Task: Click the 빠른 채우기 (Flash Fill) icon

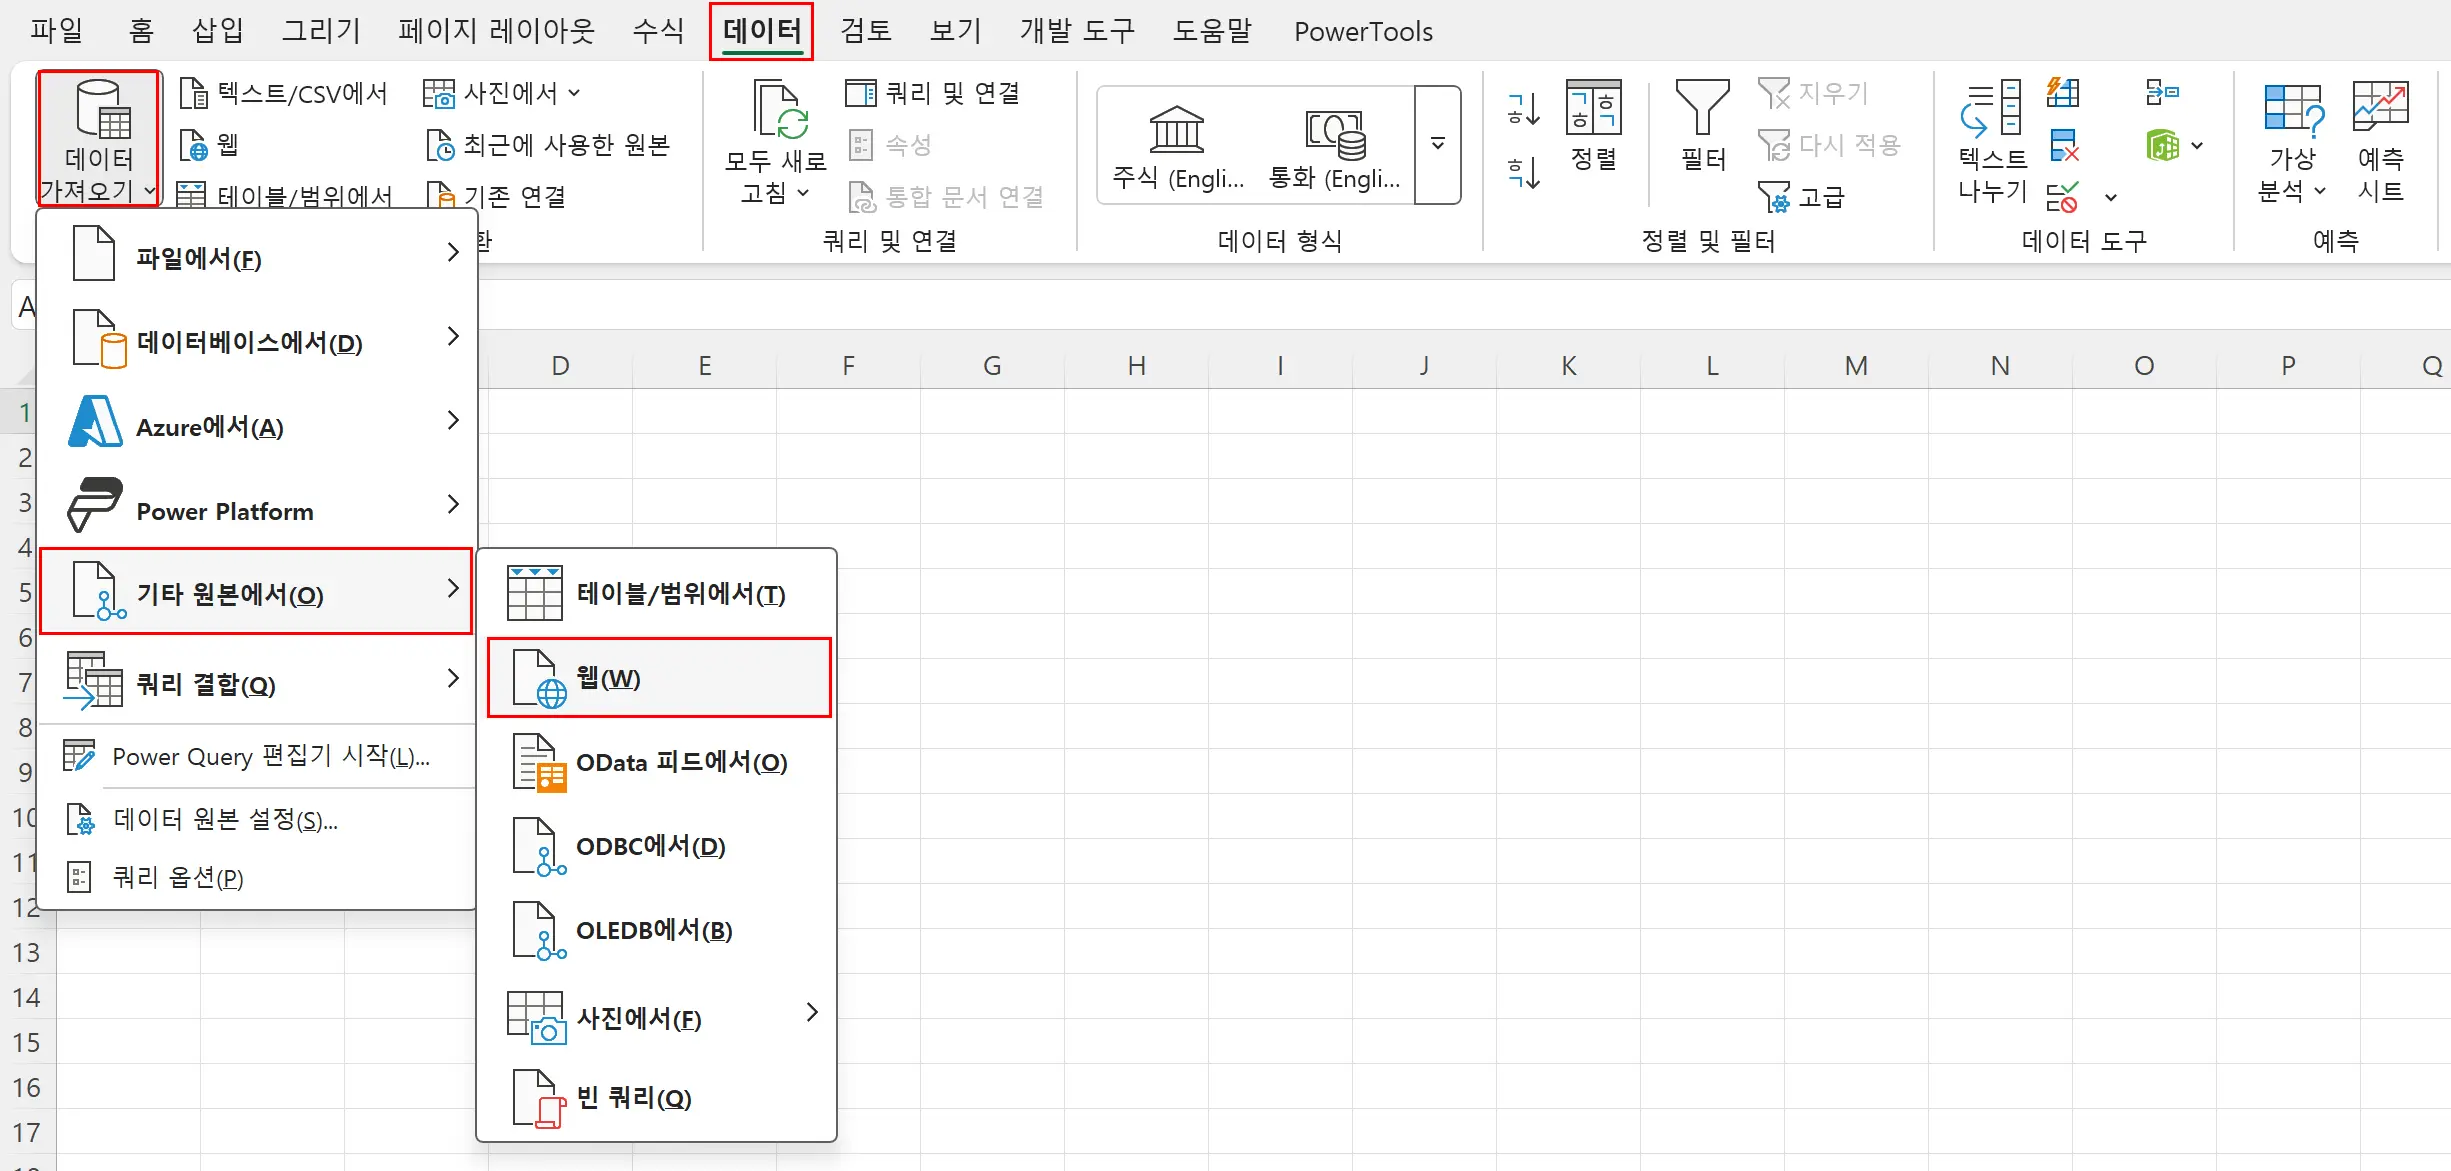Action: (x=2063, y=93)
